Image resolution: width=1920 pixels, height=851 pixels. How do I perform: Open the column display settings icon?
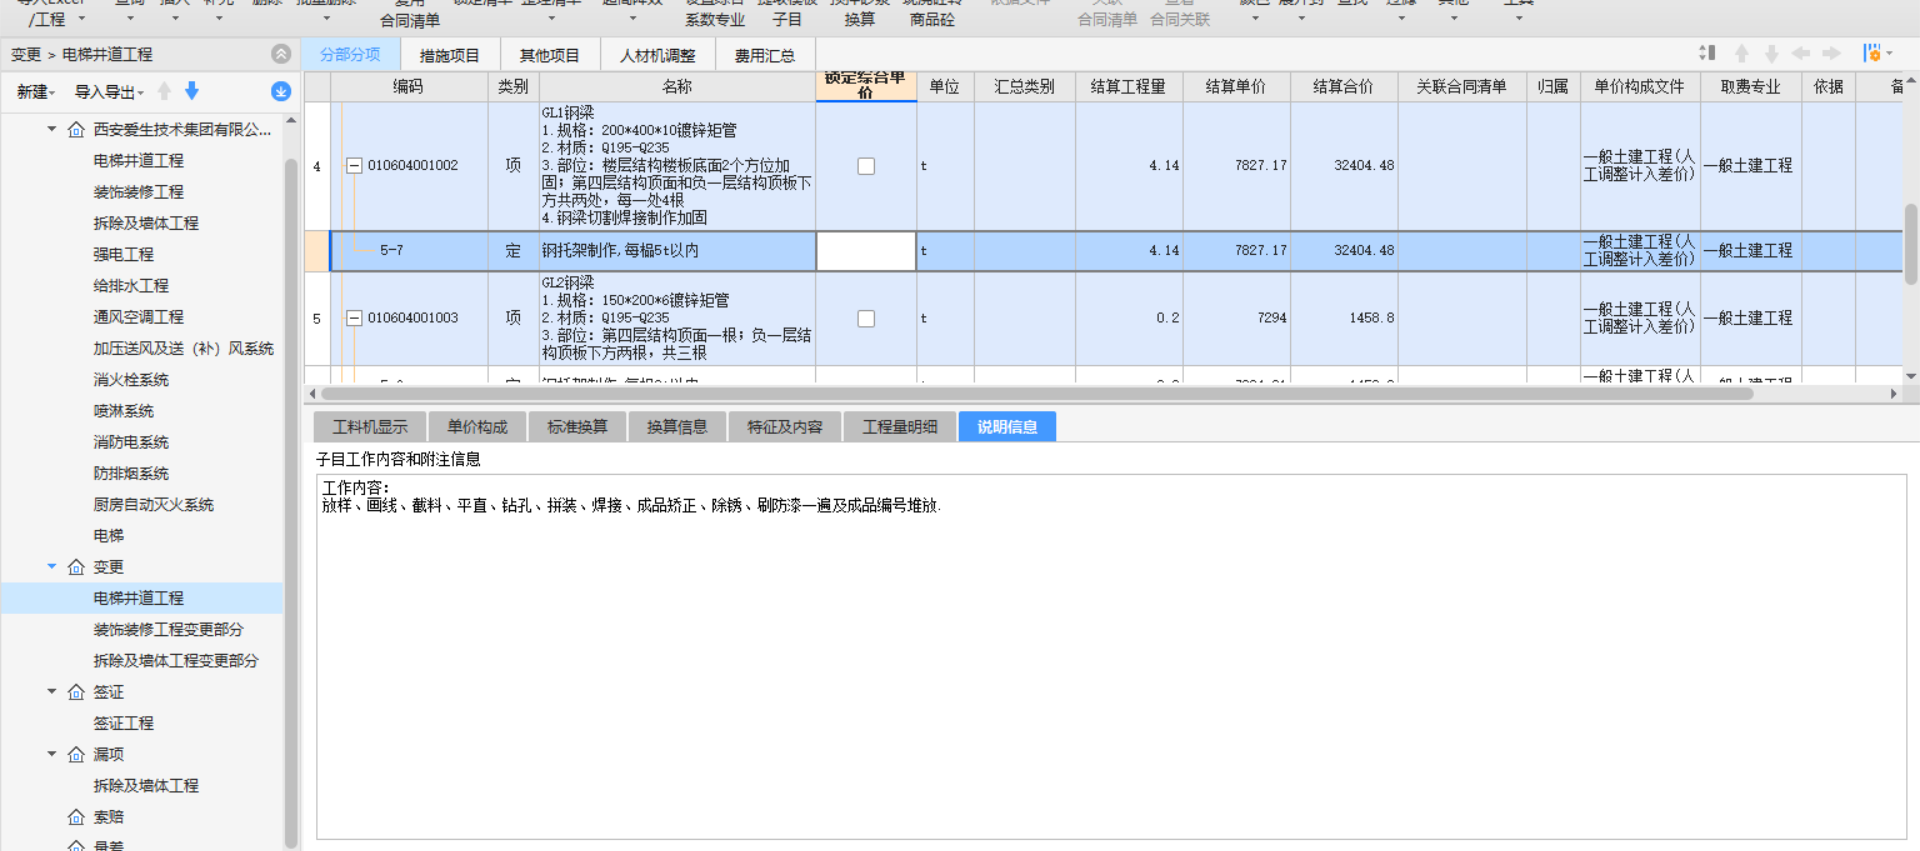coord(1871,53)
